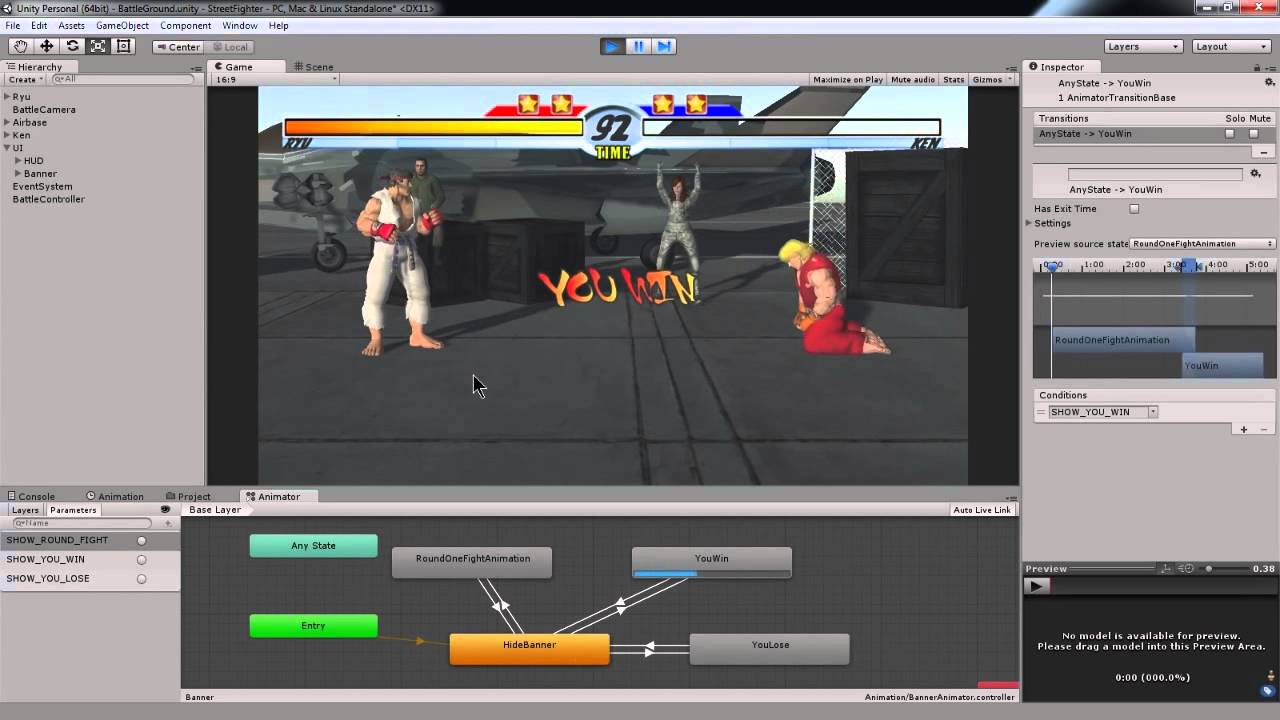Select the Scale tool in the toolbar
Image resolution: width=1280 pixels, height=720 pixels.
[x=98, y=46]
